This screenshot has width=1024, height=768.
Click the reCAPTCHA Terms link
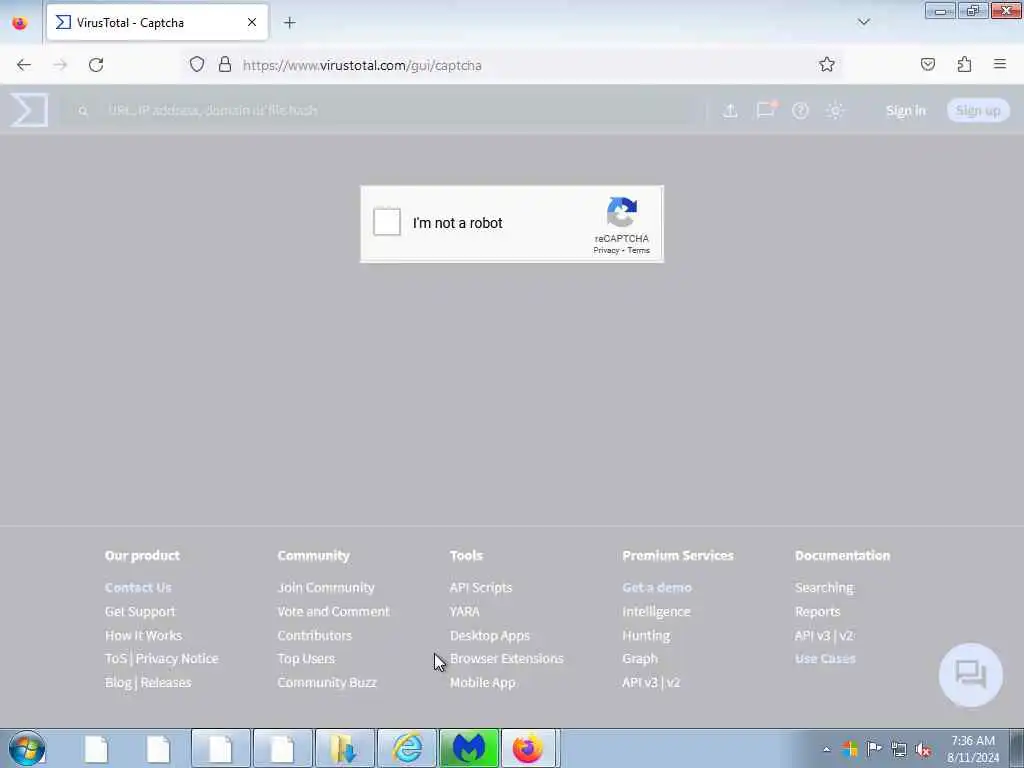(x=639, y=251)
